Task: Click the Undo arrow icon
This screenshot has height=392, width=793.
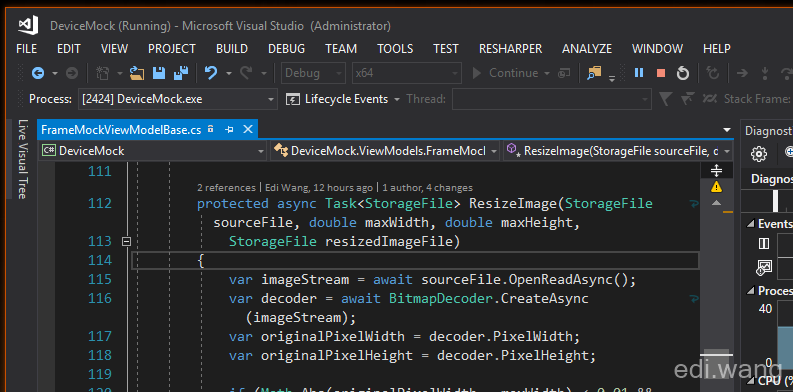Action: [211, 73]
